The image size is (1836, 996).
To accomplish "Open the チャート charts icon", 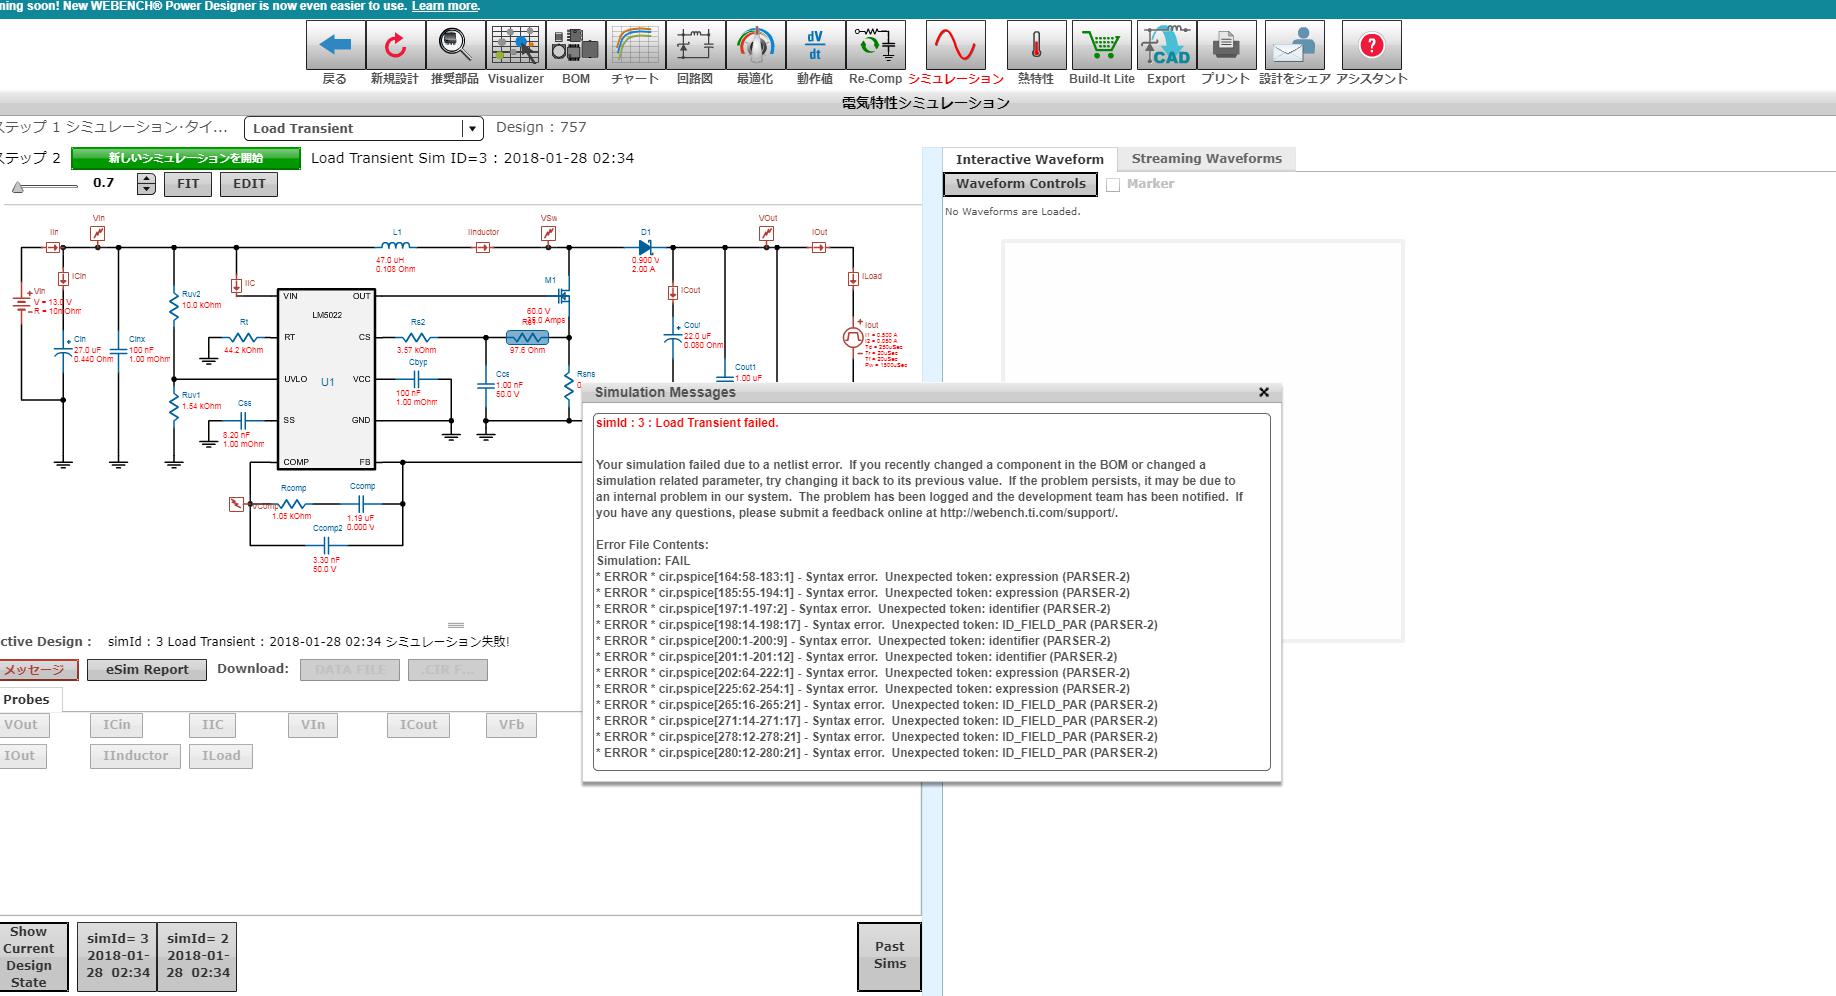I will [635, 45].
